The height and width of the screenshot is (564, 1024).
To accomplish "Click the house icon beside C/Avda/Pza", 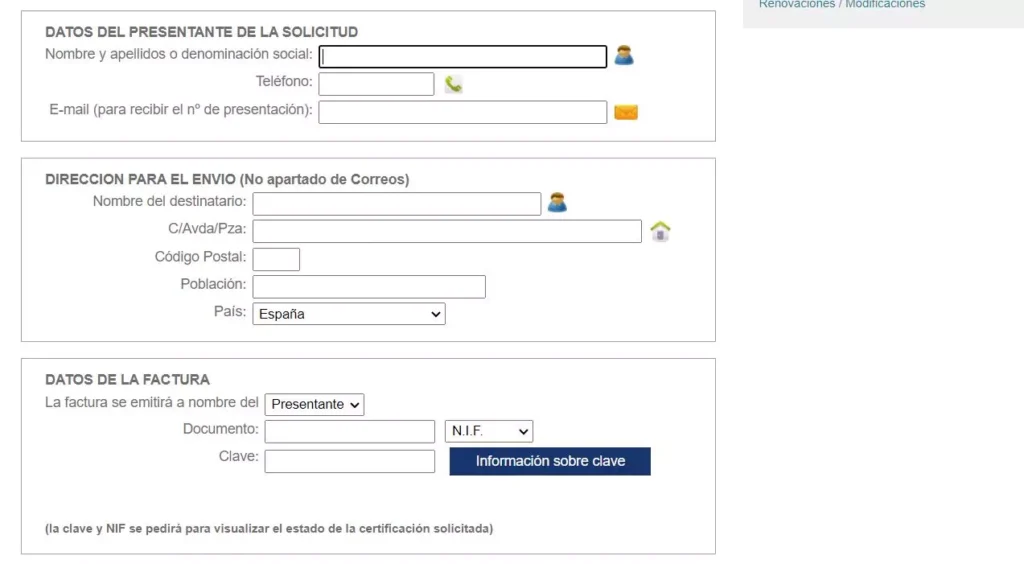I will click(660, 231).
